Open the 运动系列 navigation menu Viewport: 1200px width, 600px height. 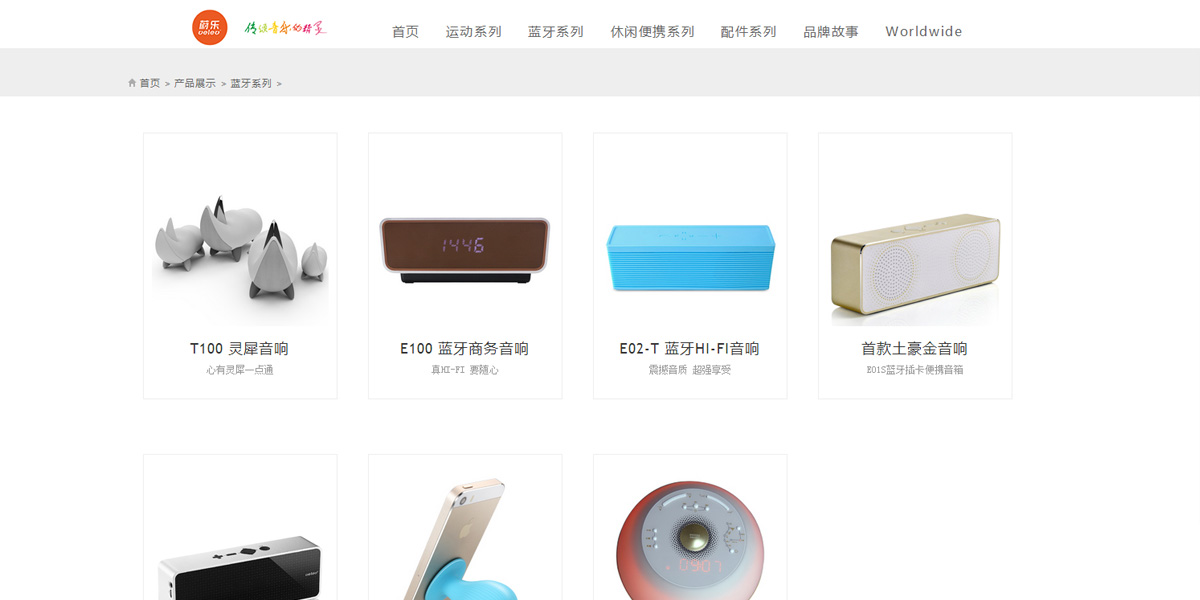coord(473,31)
